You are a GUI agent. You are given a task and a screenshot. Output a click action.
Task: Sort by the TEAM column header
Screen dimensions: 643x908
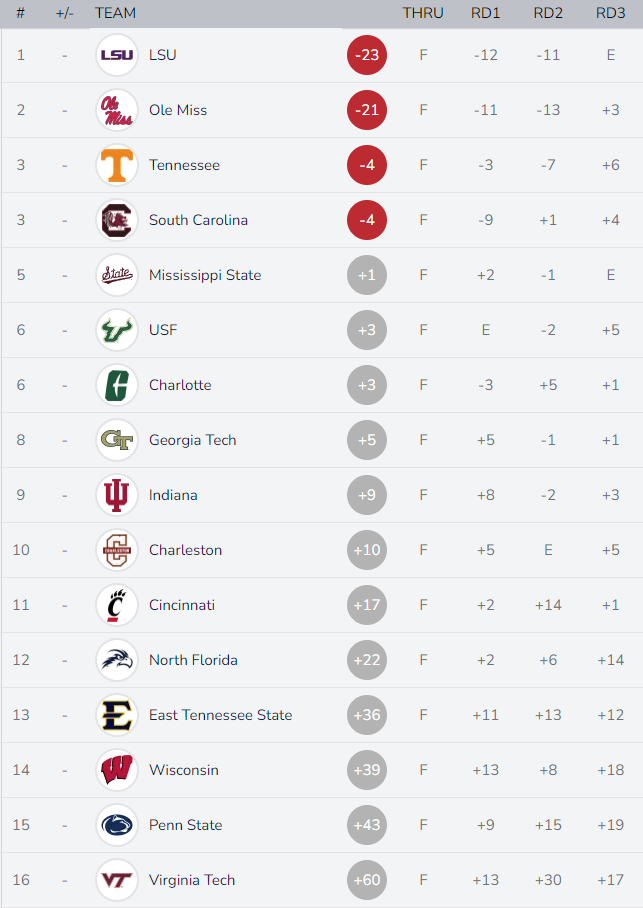click(115, 13)
